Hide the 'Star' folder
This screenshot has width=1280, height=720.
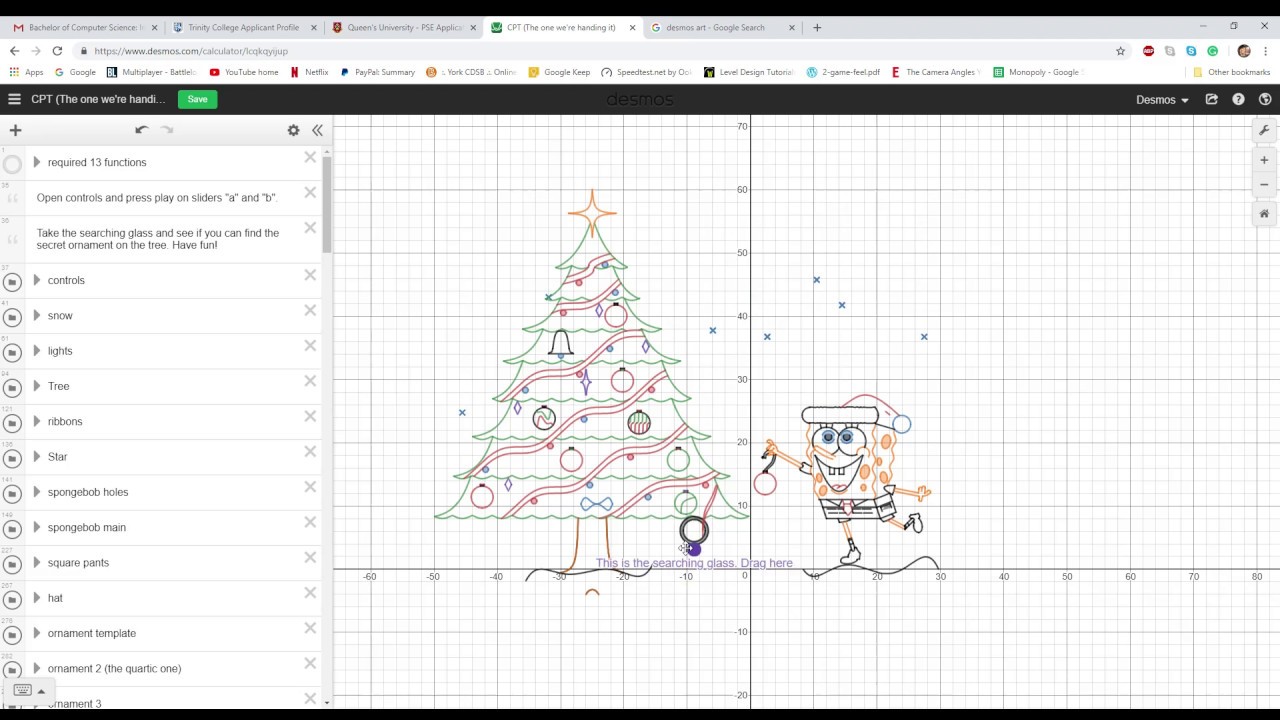click(x=12, y=459)
